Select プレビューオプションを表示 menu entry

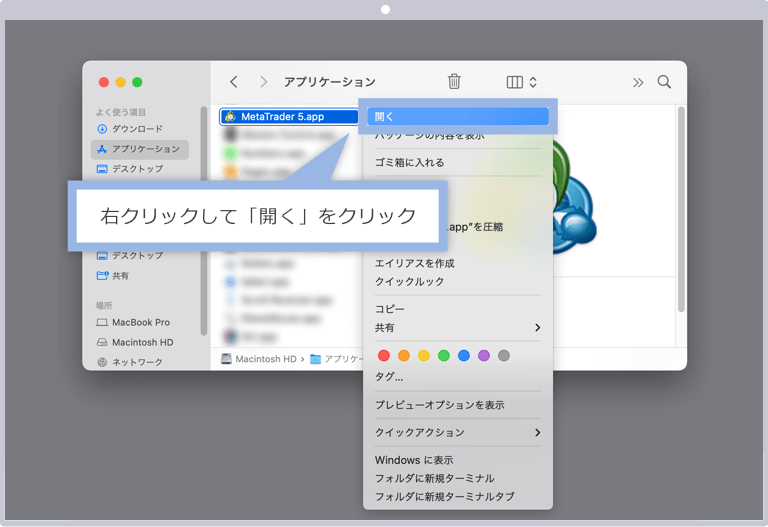click(439, 405)
